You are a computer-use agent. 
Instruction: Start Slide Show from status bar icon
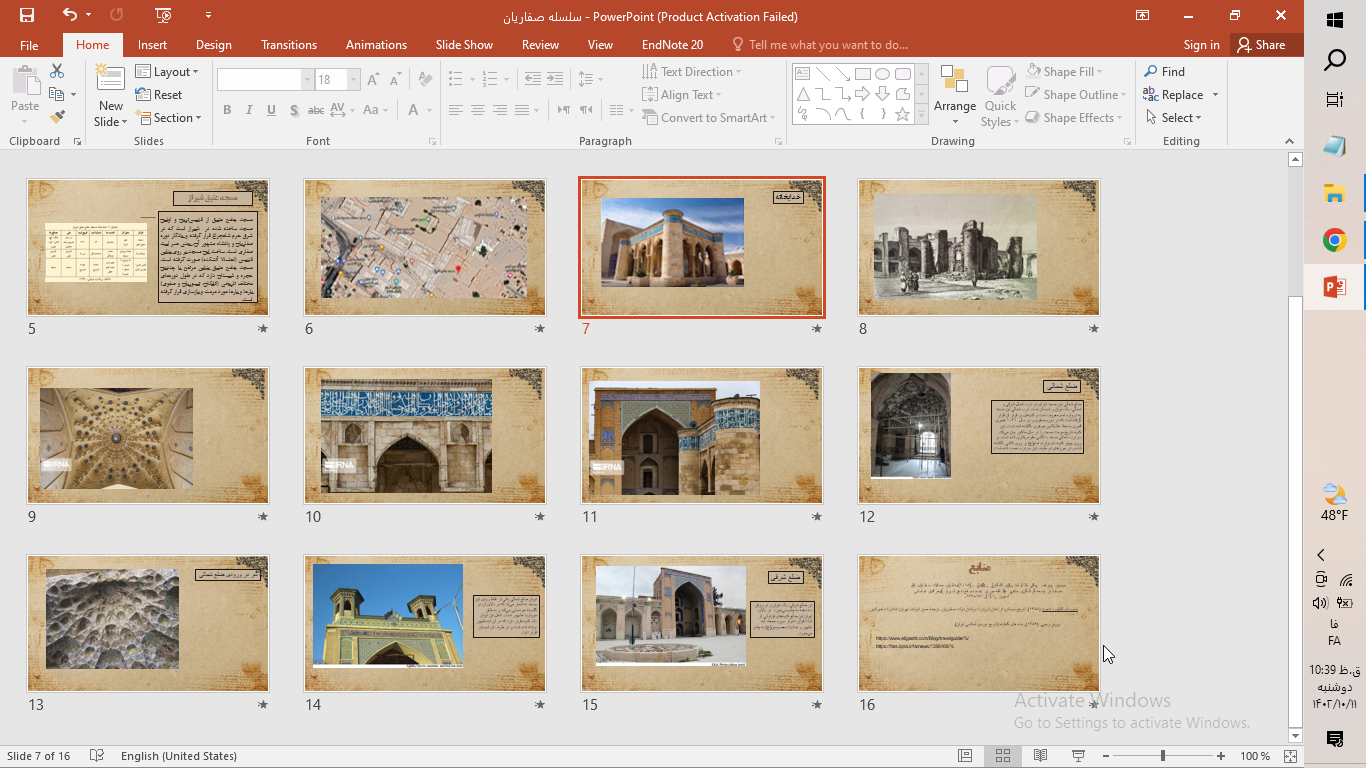[x=1078, y=756]
